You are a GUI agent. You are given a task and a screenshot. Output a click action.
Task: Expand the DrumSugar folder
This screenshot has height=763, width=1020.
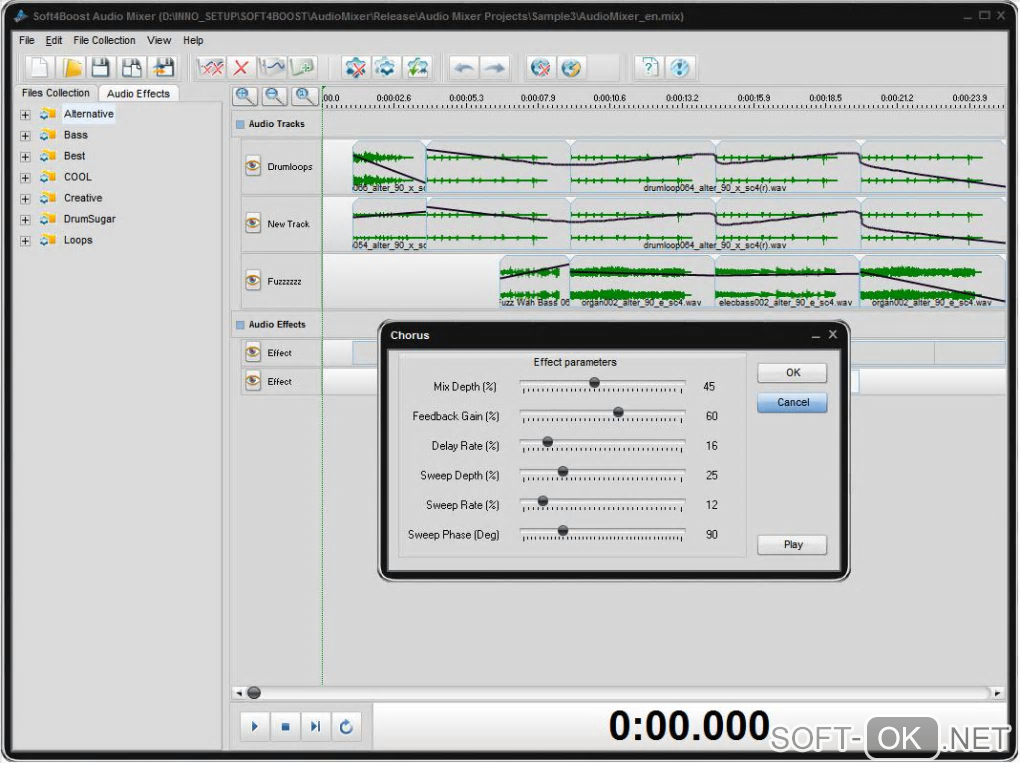(25, 220)
